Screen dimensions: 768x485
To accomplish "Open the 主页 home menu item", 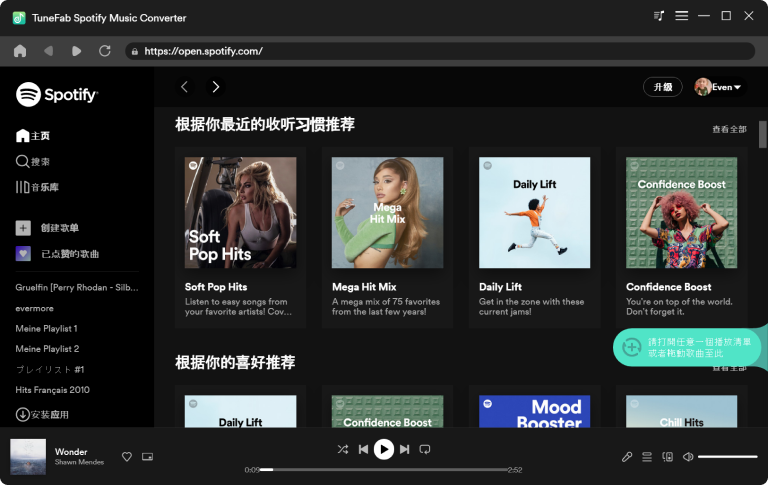I will pyautogui.click(x=33, y=136).
